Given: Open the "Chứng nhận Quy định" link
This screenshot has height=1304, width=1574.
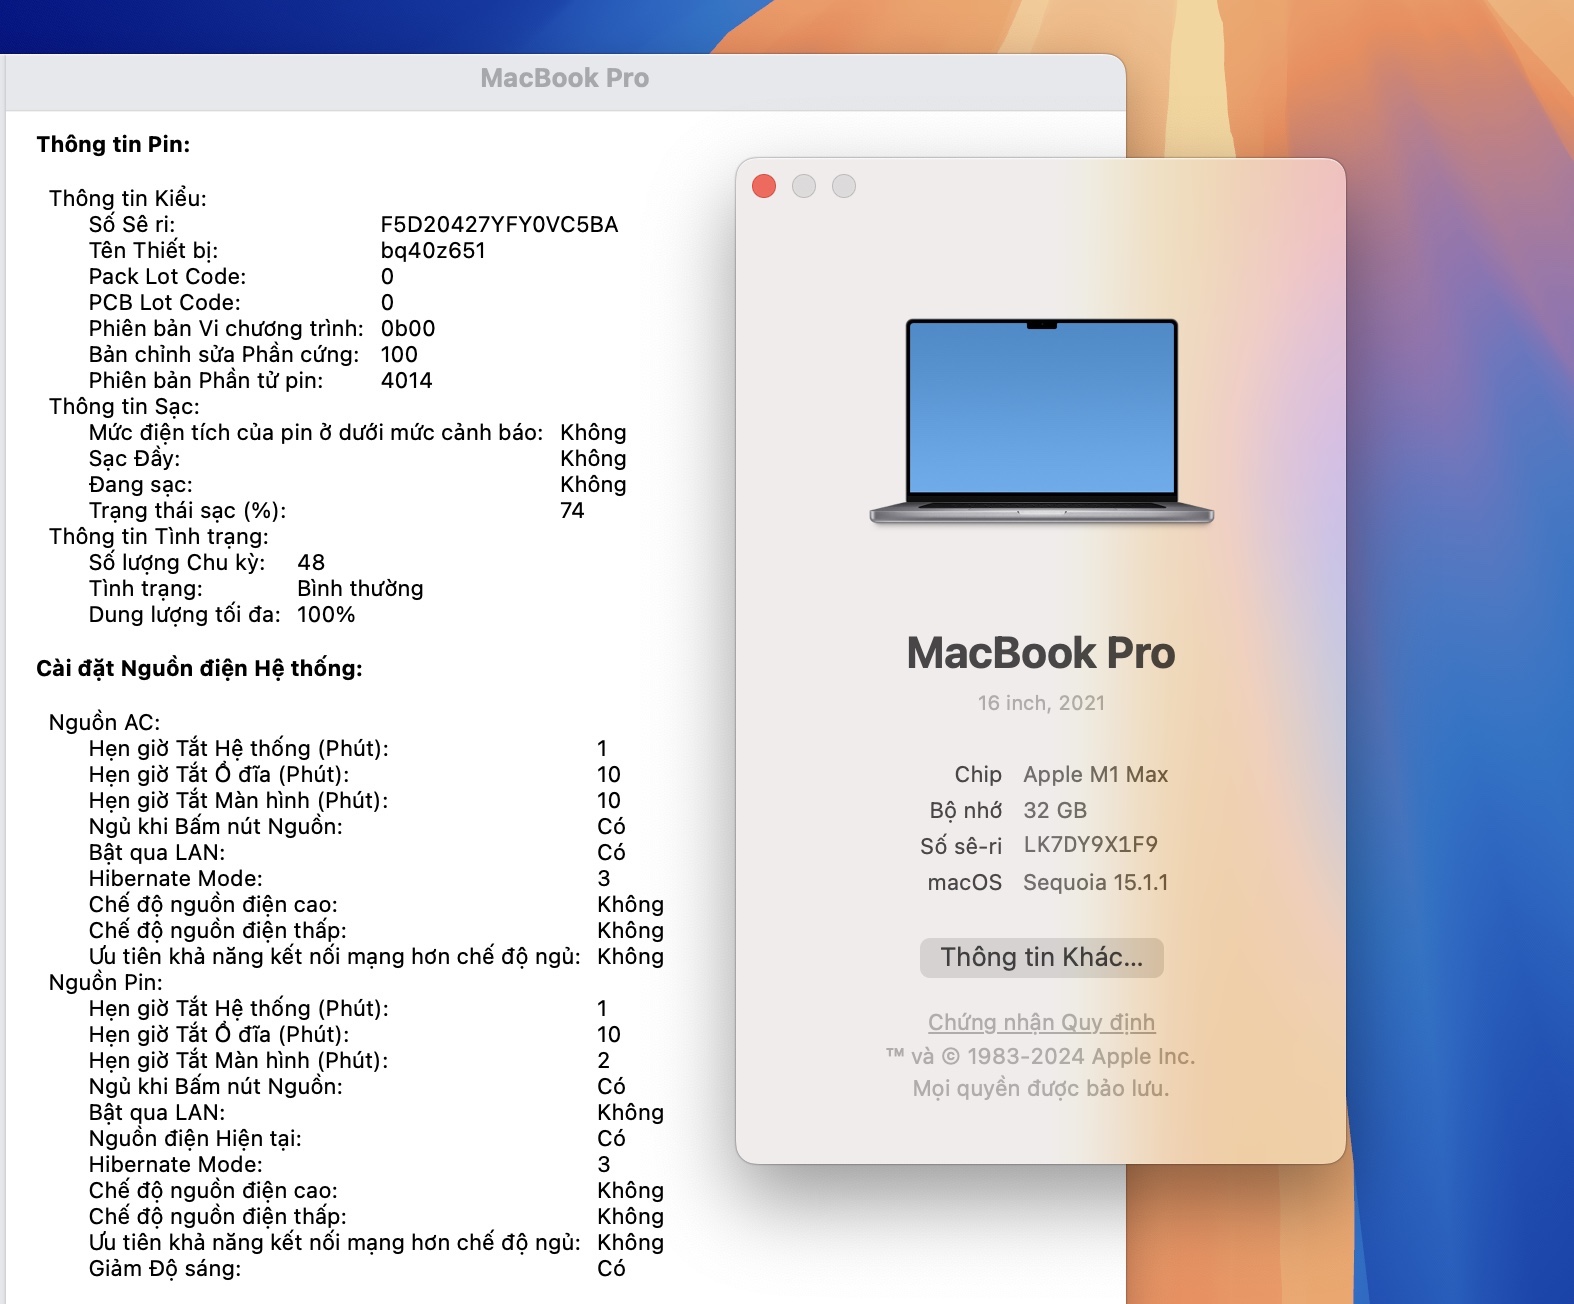Looking at the screenshot, I should click(x=1041, y=1022).
